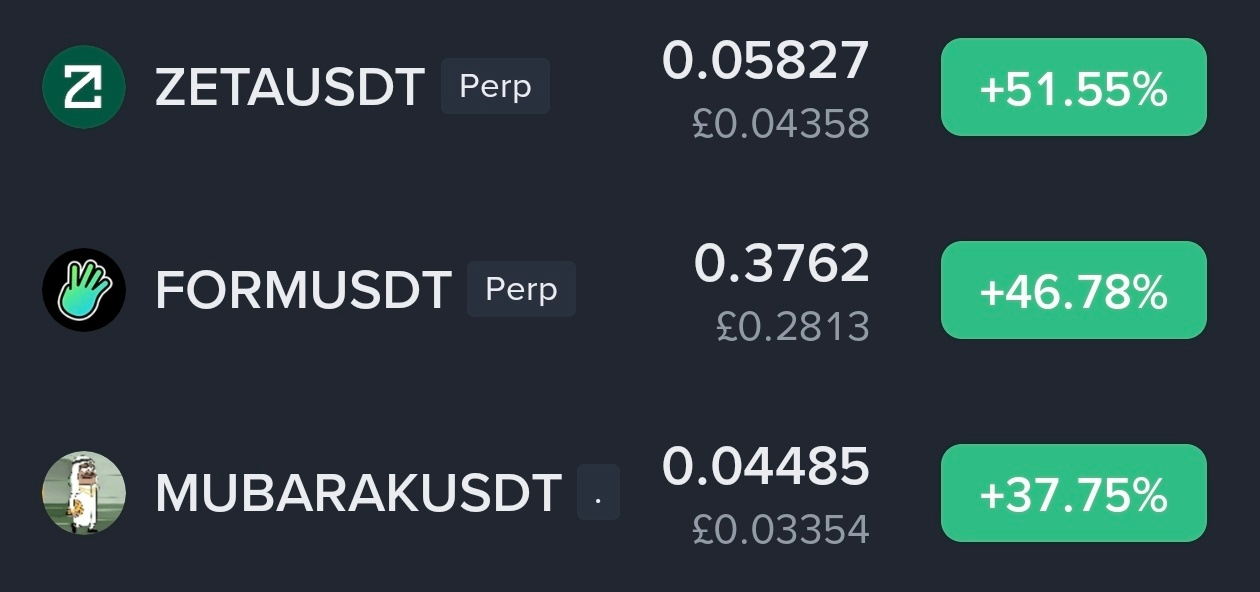Screen dimensions: 1260x592
Task: Tap the MUBARAK character avatar icon
Action: click(84, 493)
